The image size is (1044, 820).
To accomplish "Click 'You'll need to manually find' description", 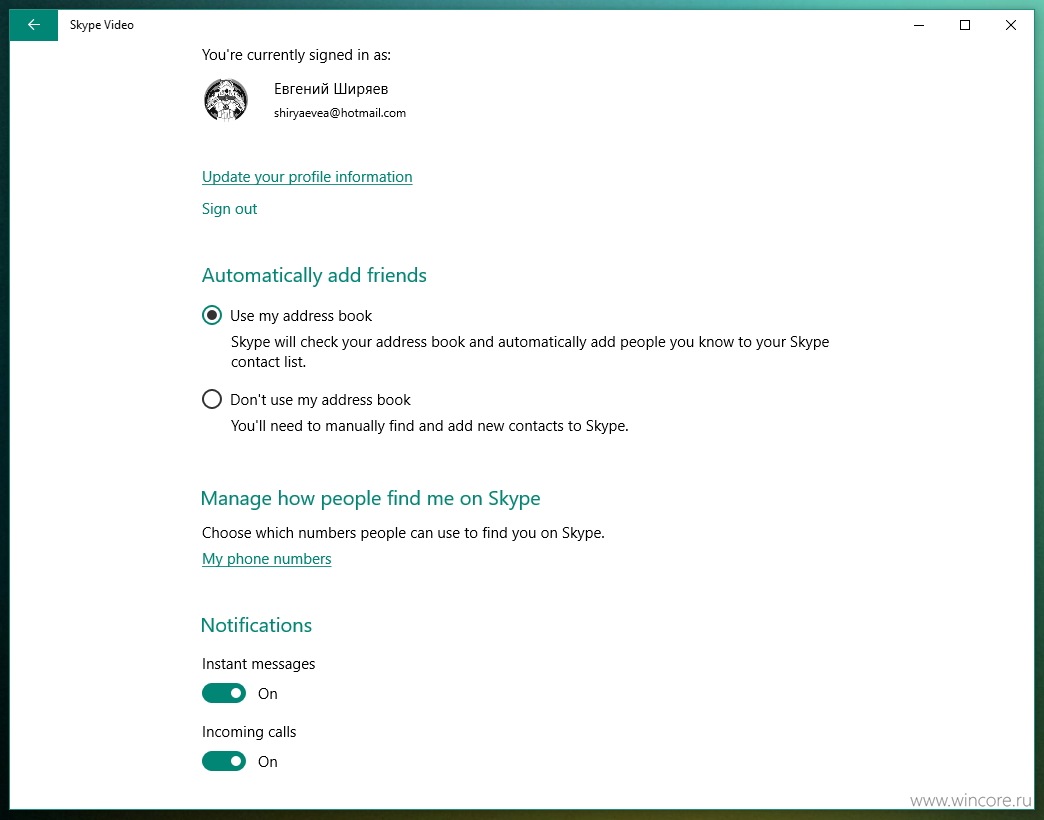I will click(429, 426).
